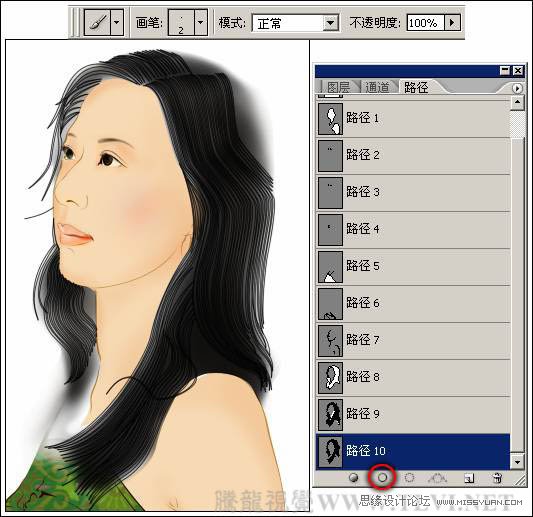Make work path from selection icon

437,478
